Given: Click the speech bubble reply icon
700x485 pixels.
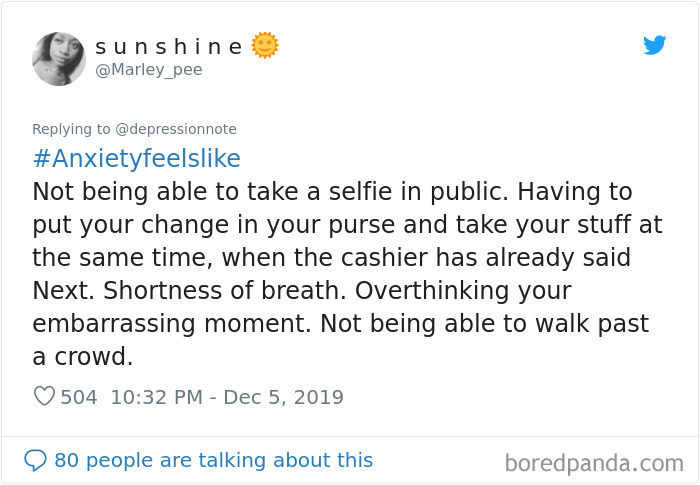Looking at the screenshot, I should (x=35, y=460).
